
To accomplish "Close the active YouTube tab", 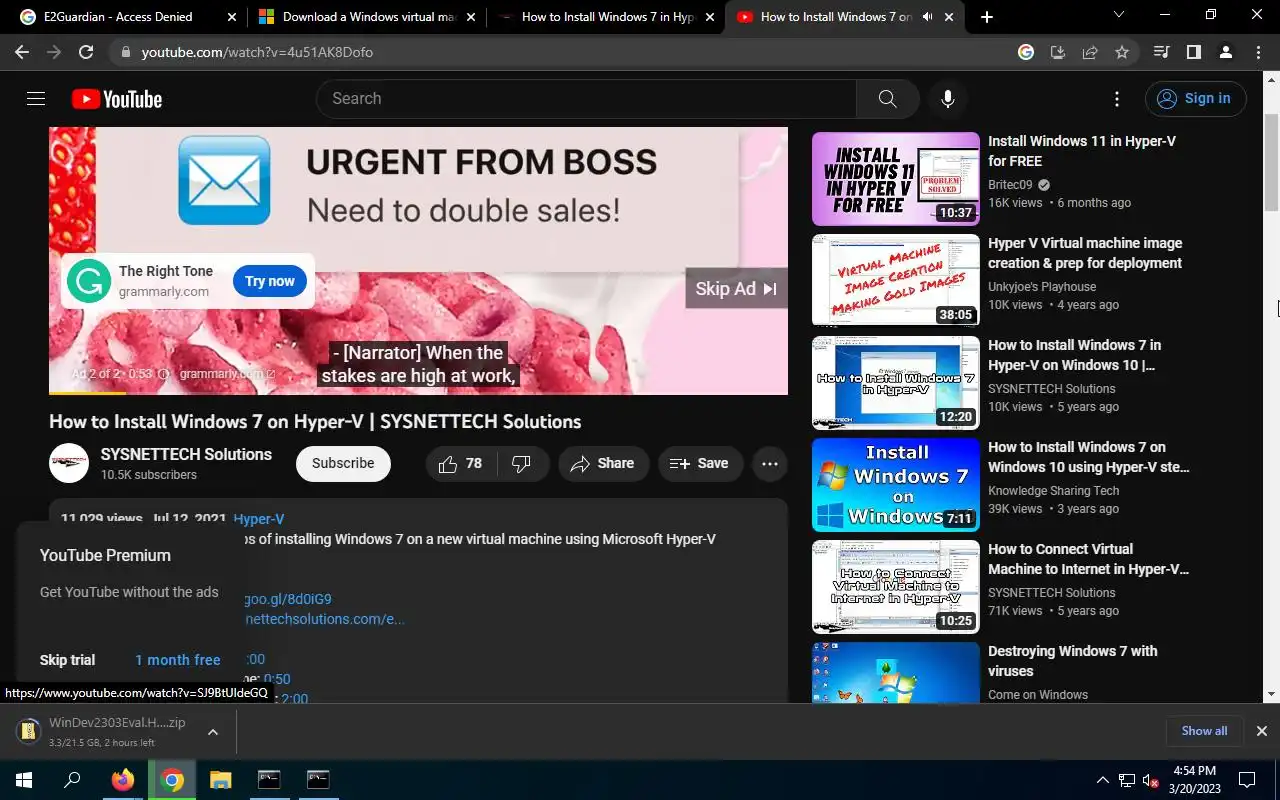I will 948,17.
